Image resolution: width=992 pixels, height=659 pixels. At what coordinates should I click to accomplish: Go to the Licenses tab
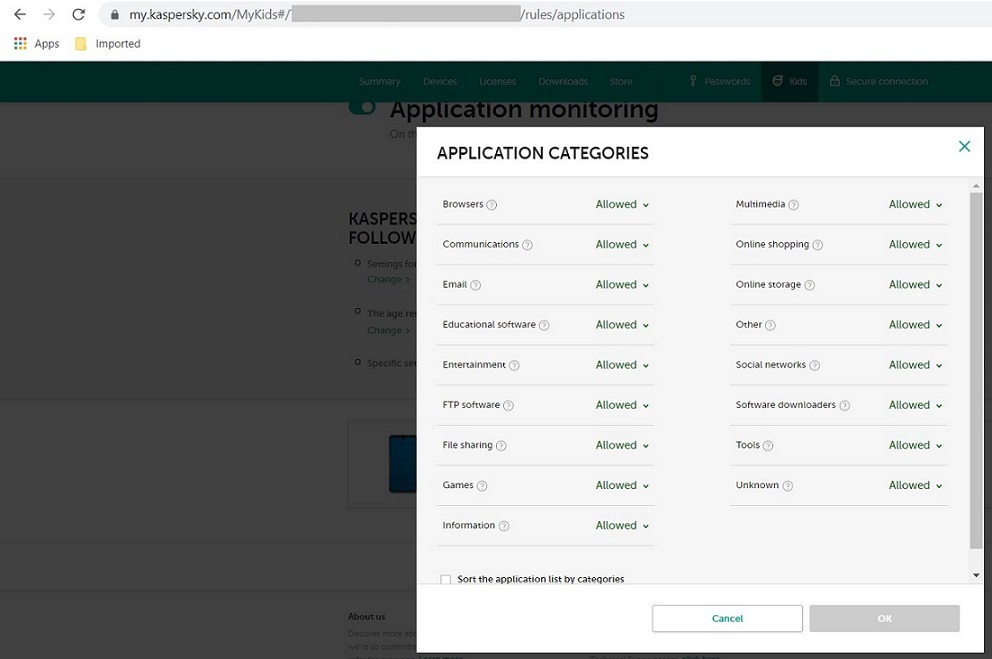pyautogui.click(x=498, y=82)
